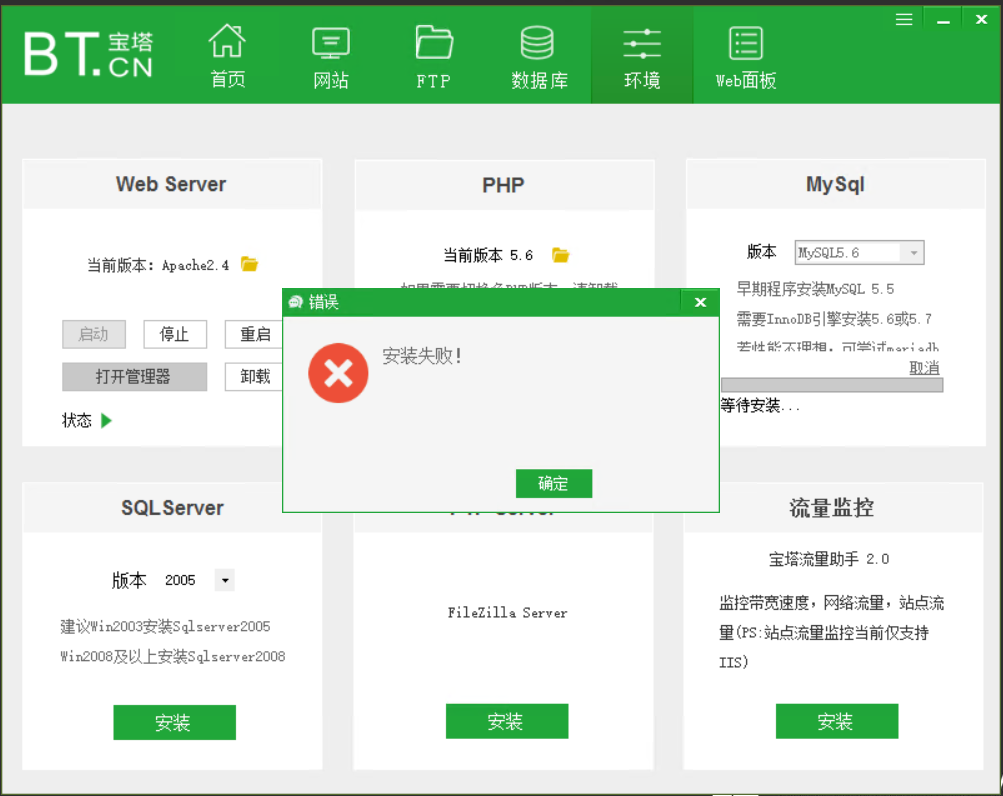
Task: Click Win2008及以上安装Sqlserver2008 text
Action: tap(173, 657)
